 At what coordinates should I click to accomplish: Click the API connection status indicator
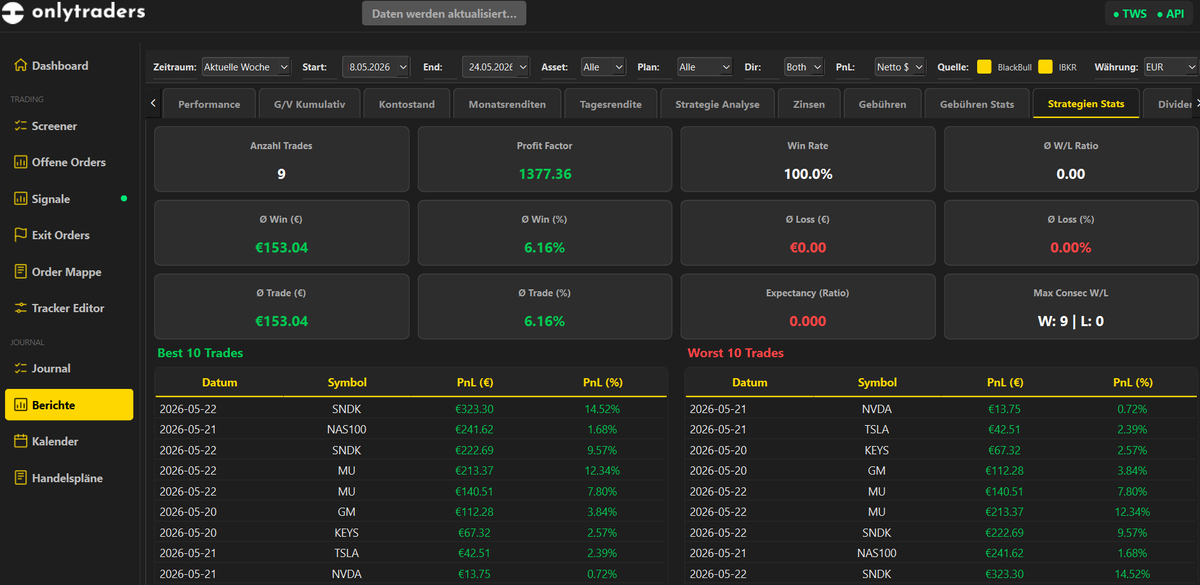1170,14
